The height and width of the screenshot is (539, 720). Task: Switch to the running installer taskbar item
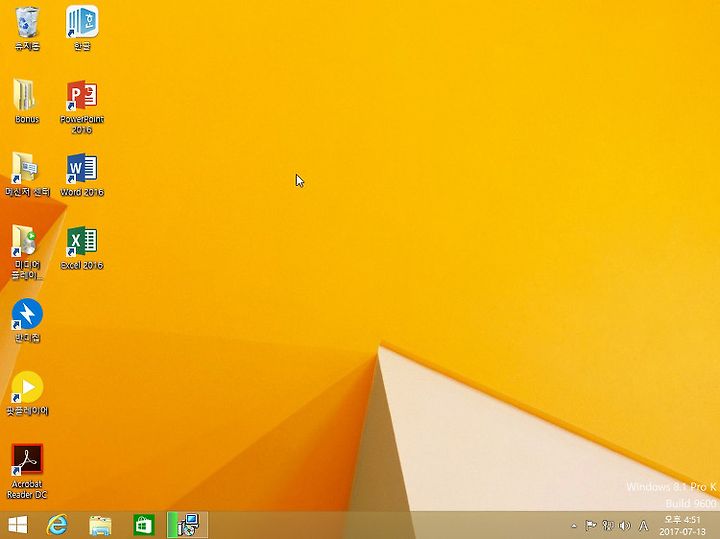click(187, 525)
